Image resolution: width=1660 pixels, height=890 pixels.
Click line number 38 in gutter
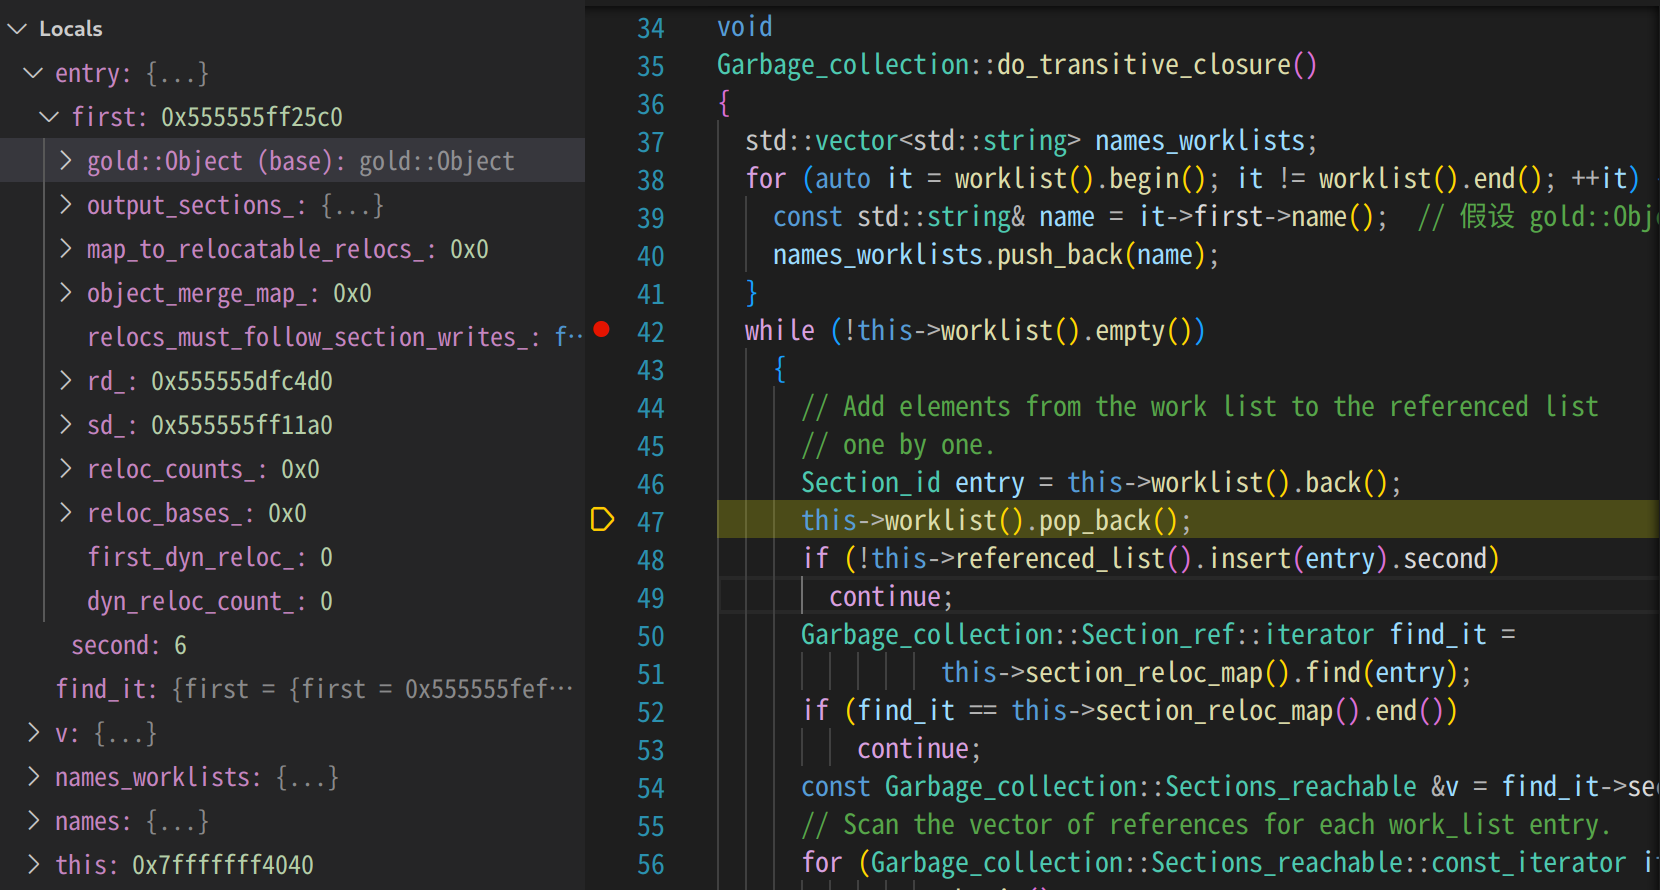coord(651,180)
